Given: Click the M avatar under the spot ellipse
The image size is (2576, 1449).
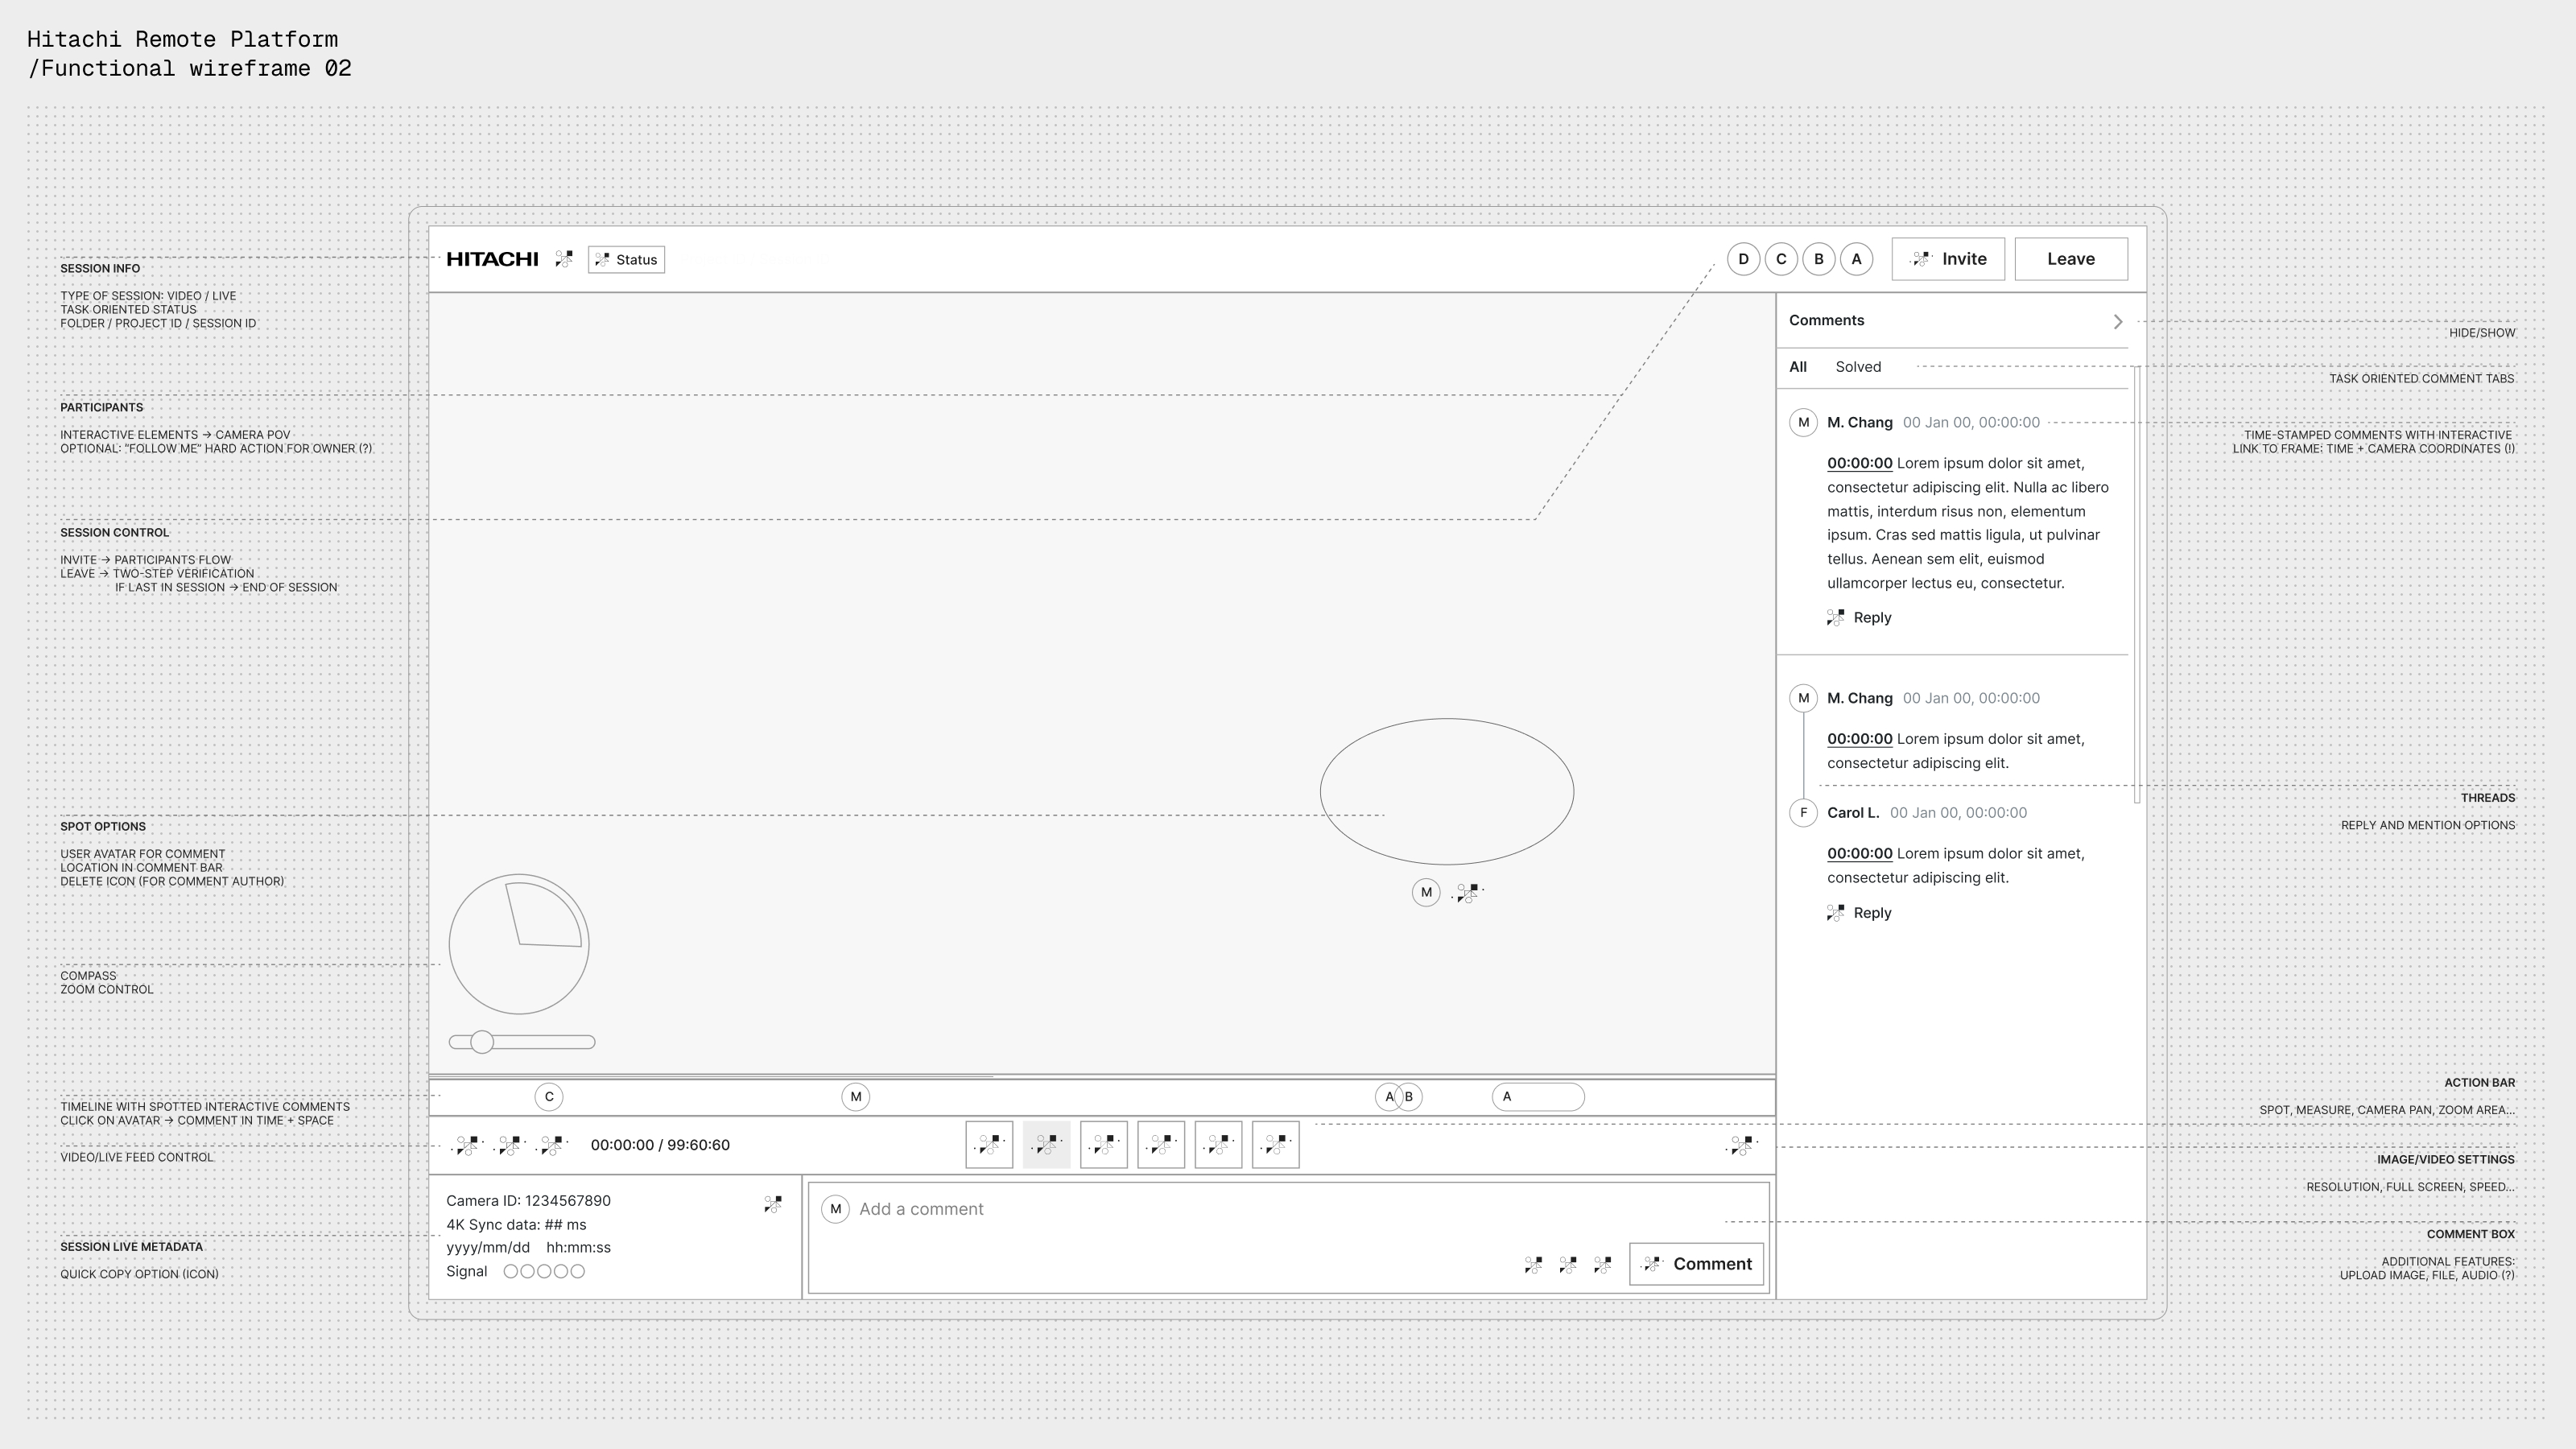Looking at the screenshot, I should pos(1426,892).
